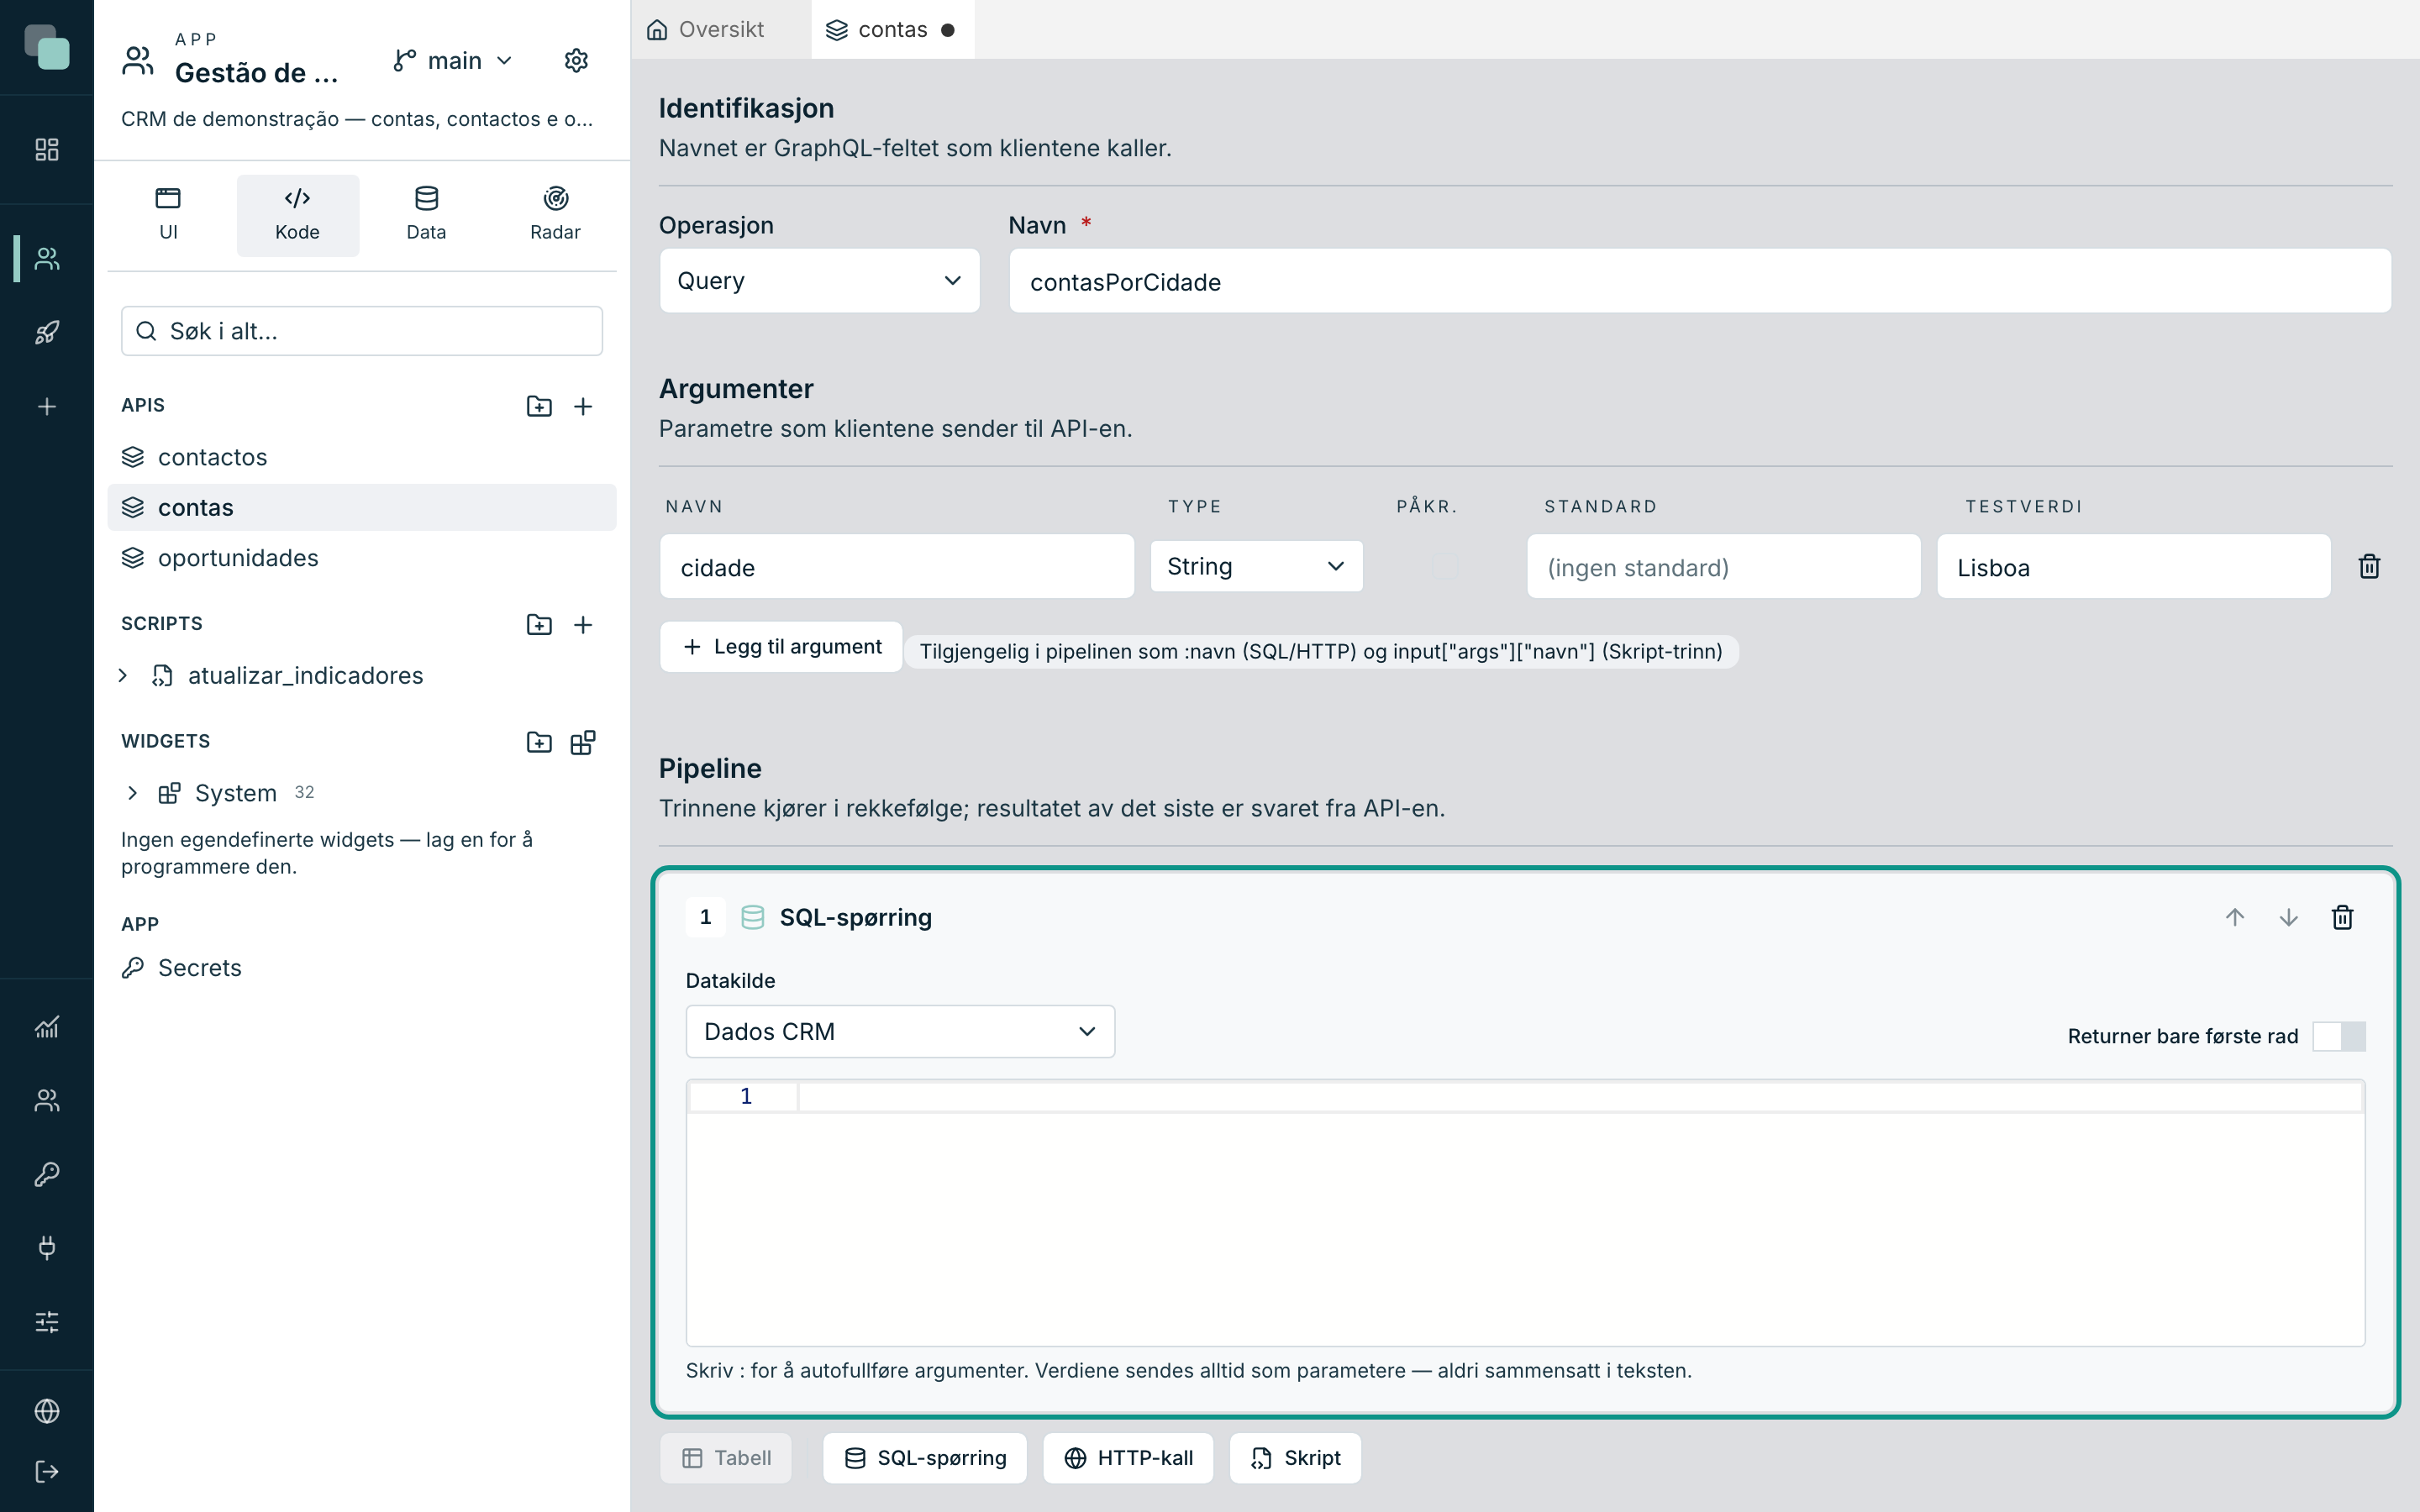This screenshot has width=2420, height=1512.
Task: Open the main branch dropdown
Action: click(454, 61)
